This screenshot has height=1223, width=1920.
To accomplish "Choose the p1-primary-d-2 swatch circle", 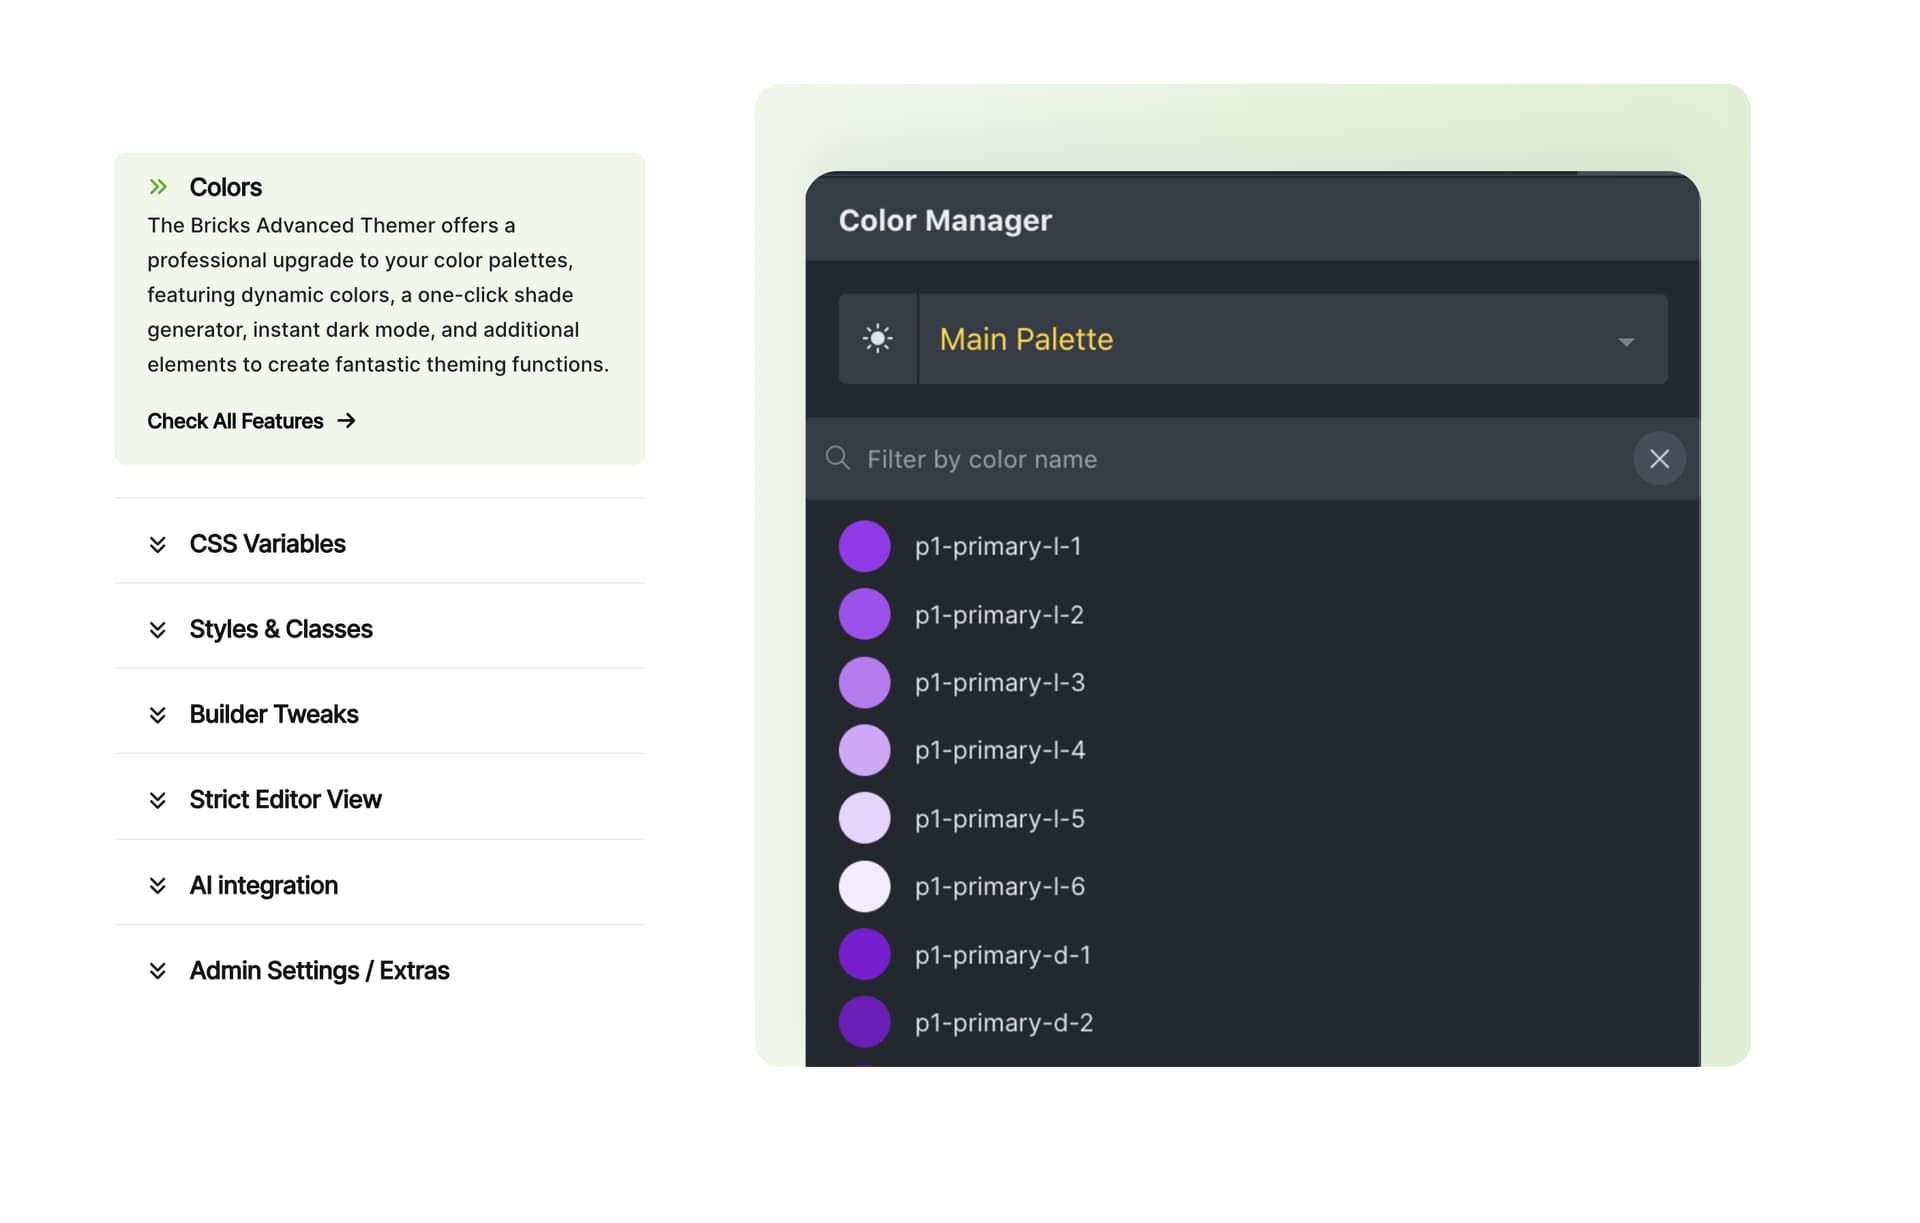I will click(864, 1022).
